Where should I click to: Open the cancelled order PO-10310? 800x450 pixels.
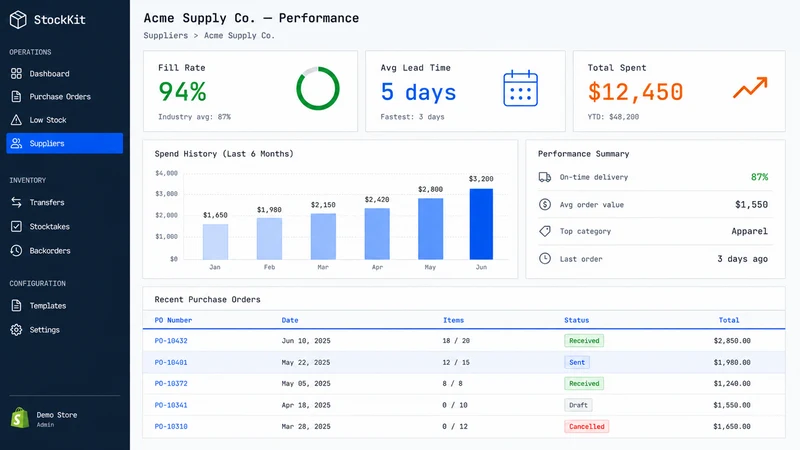[x=171, y=427]
